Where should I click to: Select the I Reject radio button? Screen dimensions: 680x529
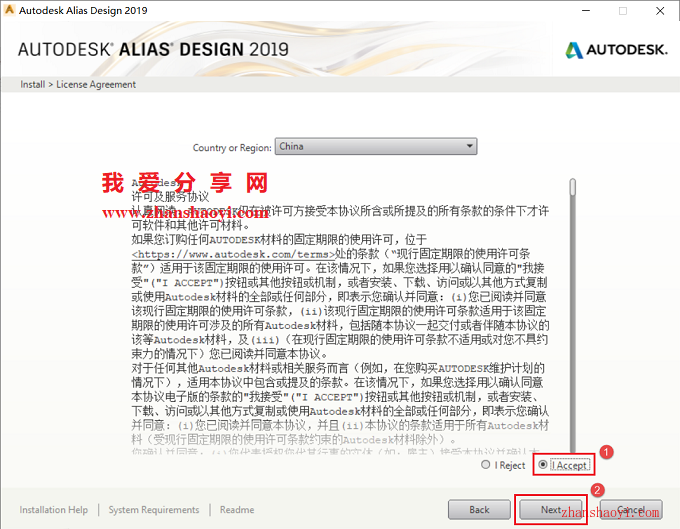486,465
